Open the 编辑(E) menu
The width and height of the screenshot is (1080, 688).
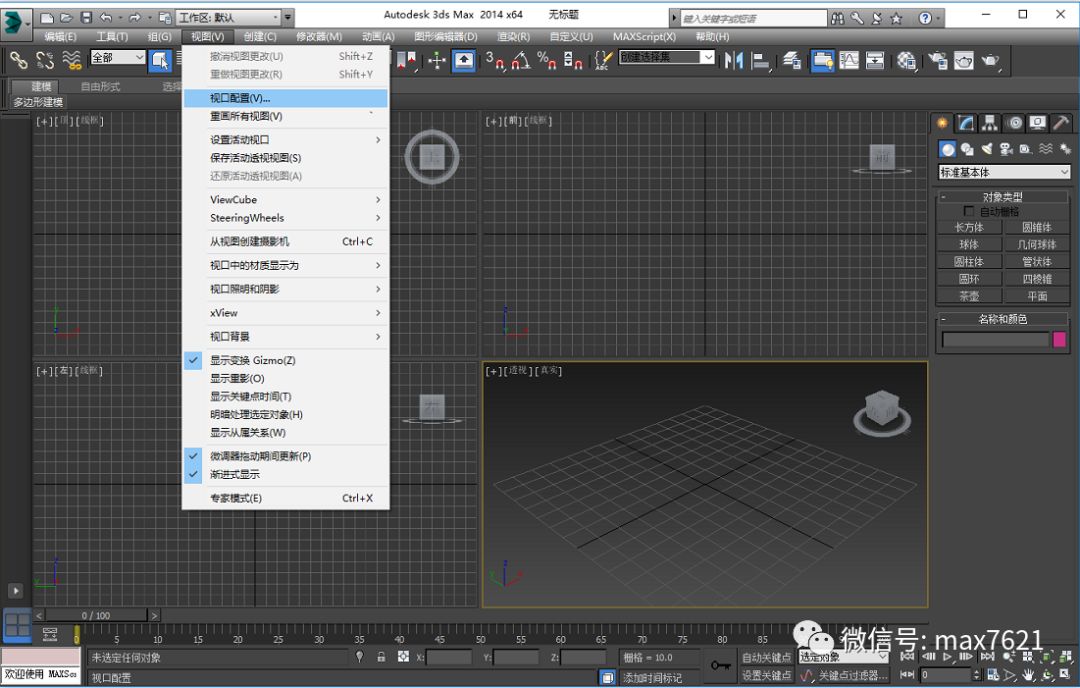60,37
